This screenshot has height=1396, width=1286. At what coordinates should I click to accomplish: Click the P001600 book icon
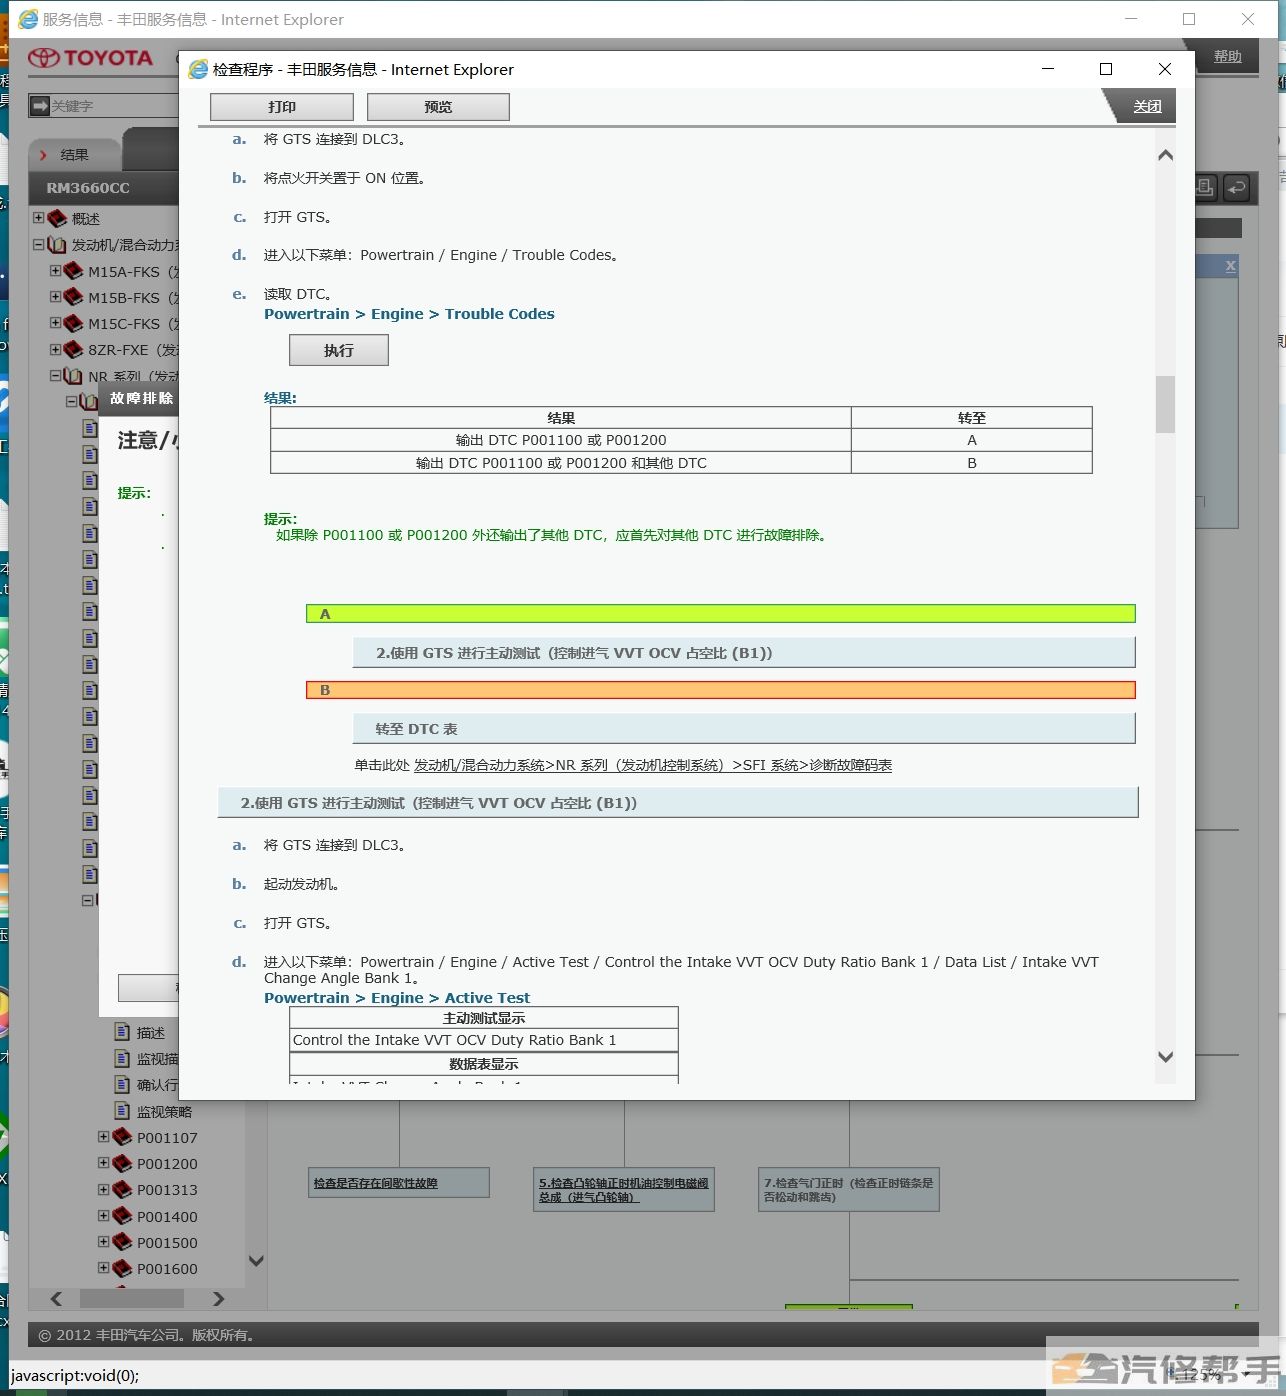122,1268
